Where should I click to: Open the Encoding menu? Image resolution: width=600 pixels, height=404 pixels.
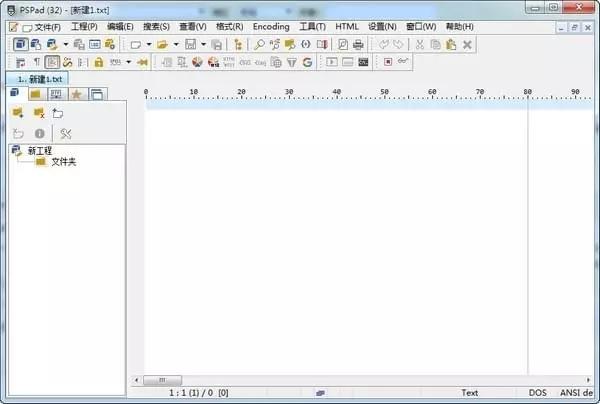[x=271, y=27]
